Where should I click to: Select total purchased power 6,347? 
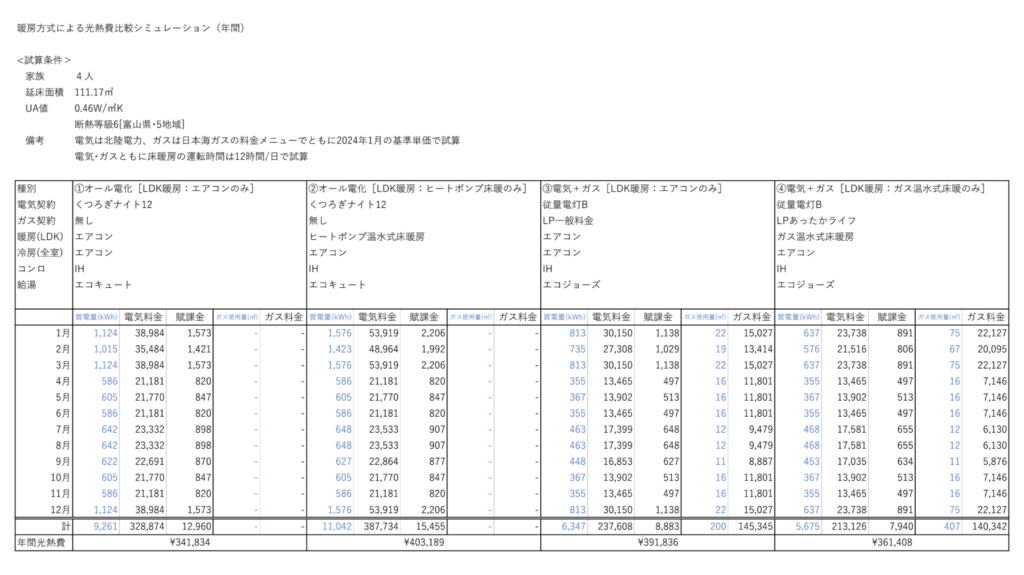click(x=573, y=527)
